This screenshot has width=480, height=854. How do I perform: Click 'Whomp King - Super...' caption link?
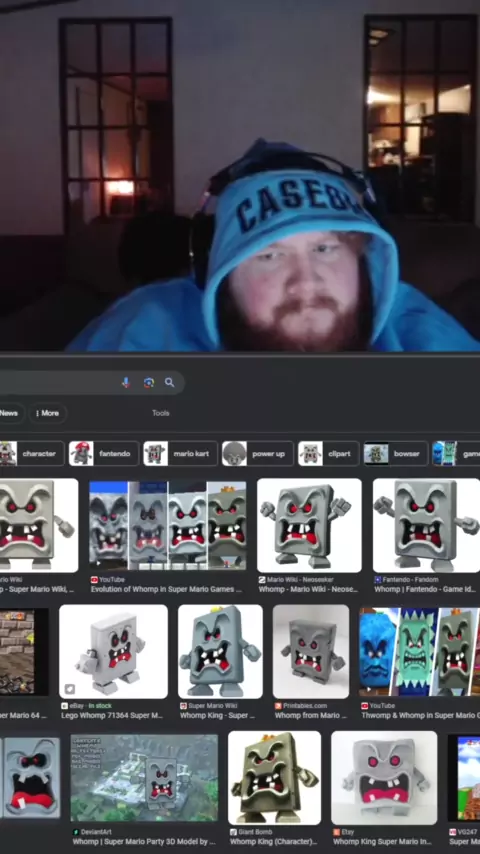(x=217, y=716)
